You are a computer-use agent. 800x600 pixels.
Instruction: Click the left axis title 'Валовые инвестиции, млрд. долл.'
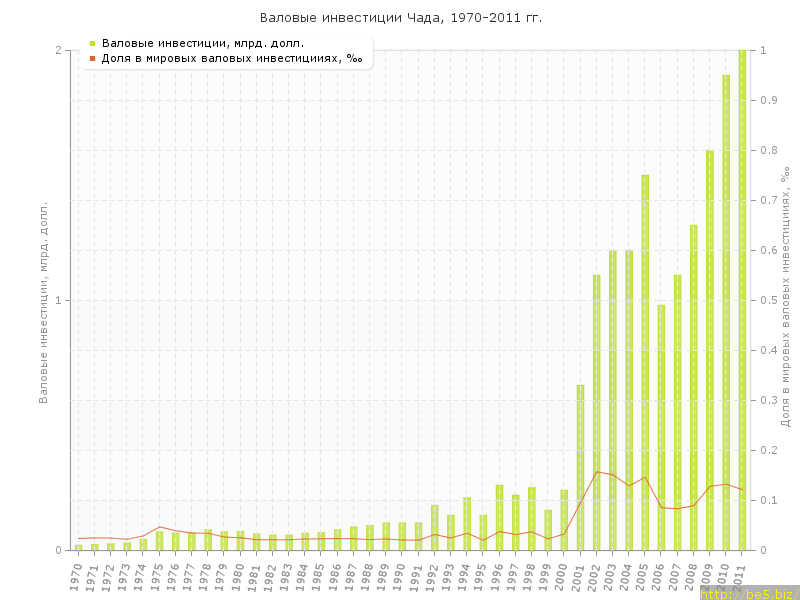tap(43, 300)
